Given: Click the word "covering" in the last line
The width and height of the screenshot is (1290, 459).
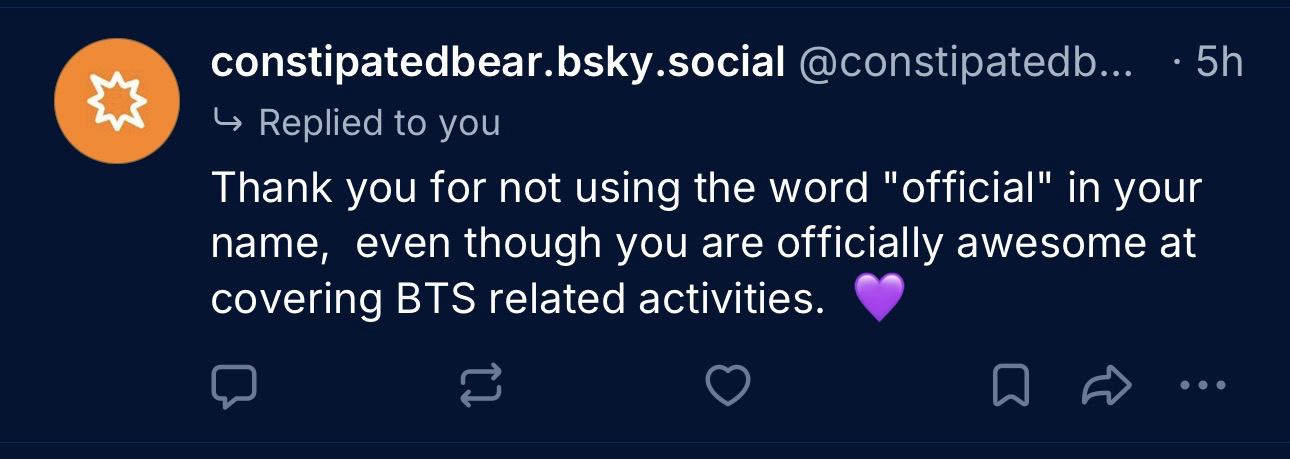Looking at the screenshot, I should tap(297, 298).
